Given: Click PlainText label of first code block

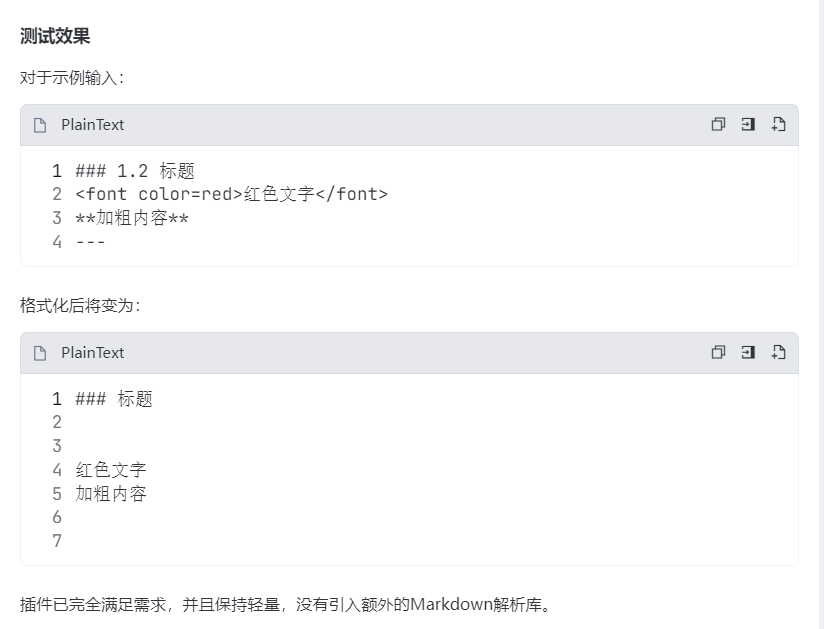Looking at the screenshot, I should (92, 125).
